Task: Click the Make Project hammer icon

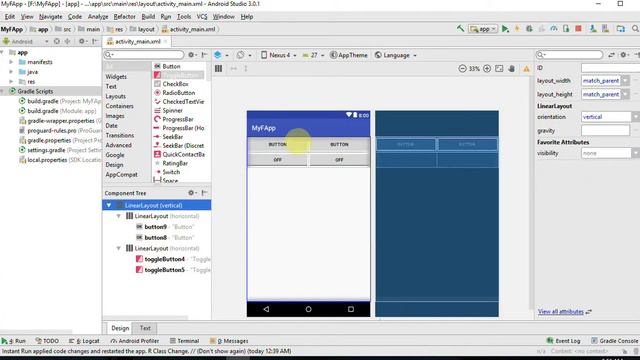Action: coord(460,29)
